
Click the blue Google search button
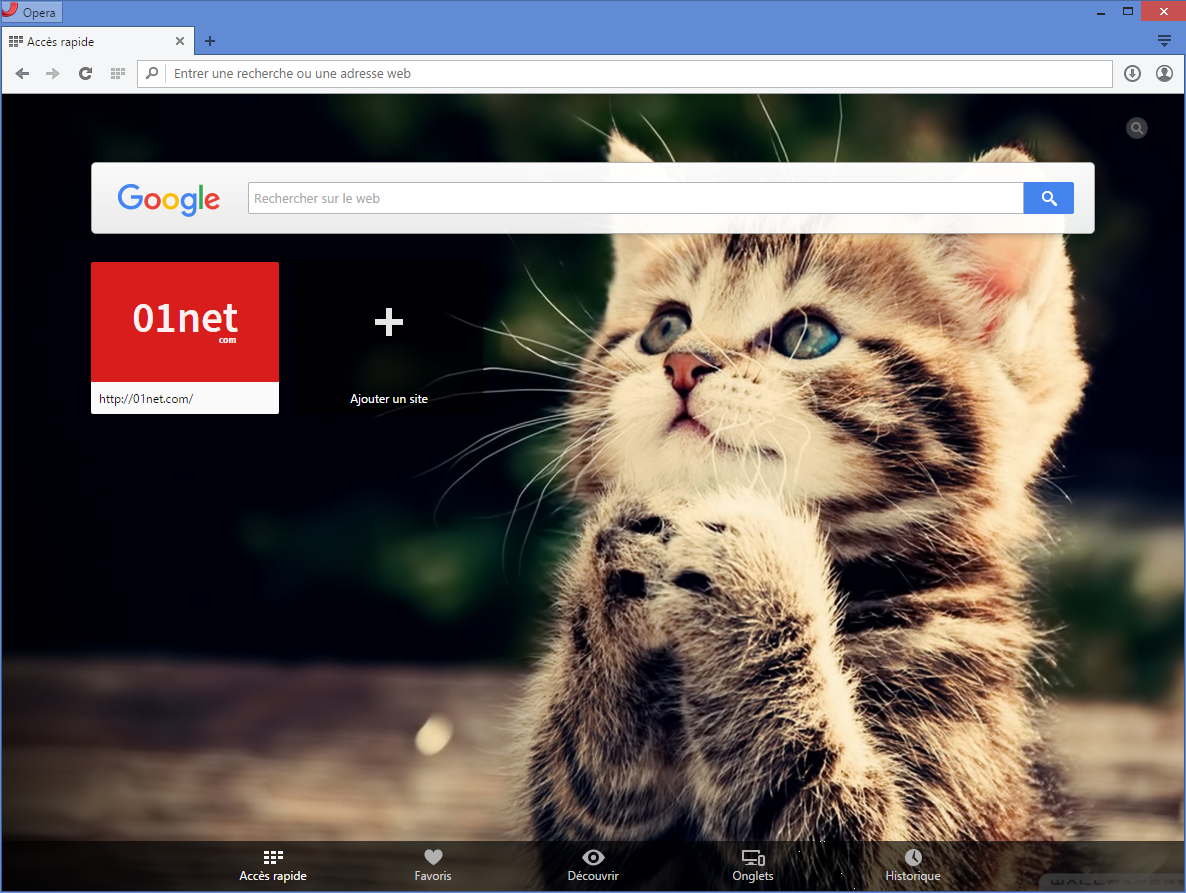coord(1048,198)
